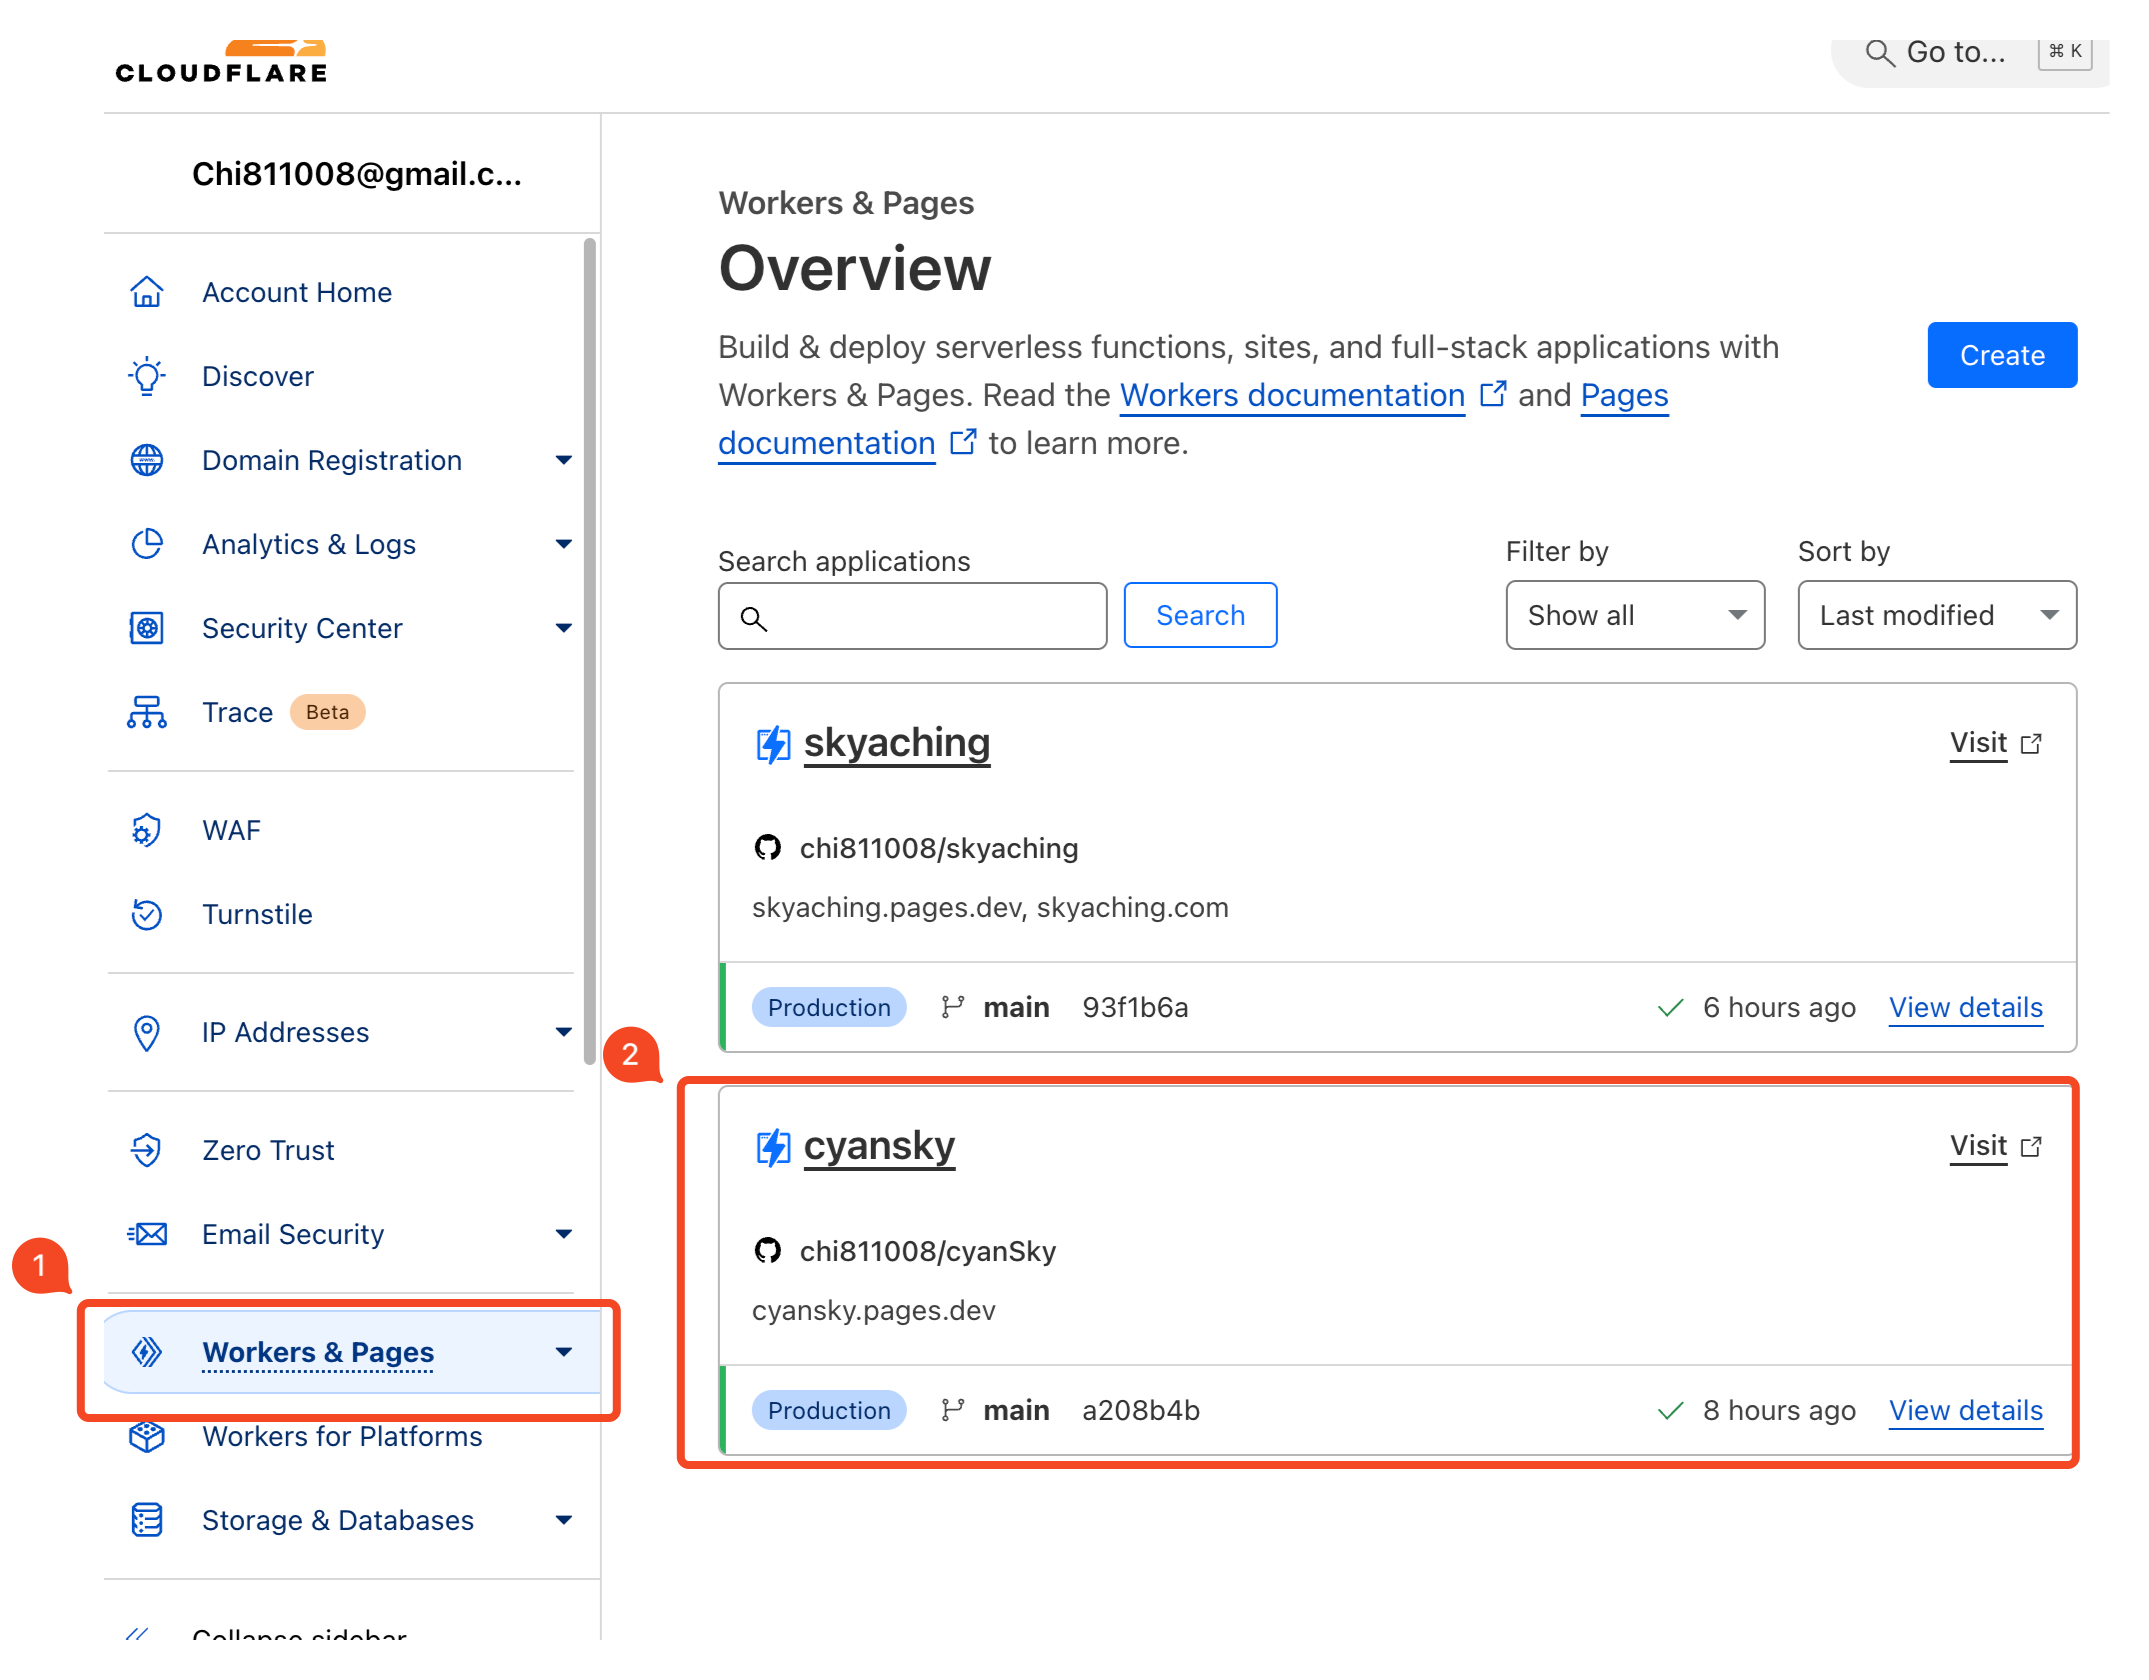Click the blue Create button
The height and width of the screenshot is (1680, 2149).
click(x=2002, y=355)
